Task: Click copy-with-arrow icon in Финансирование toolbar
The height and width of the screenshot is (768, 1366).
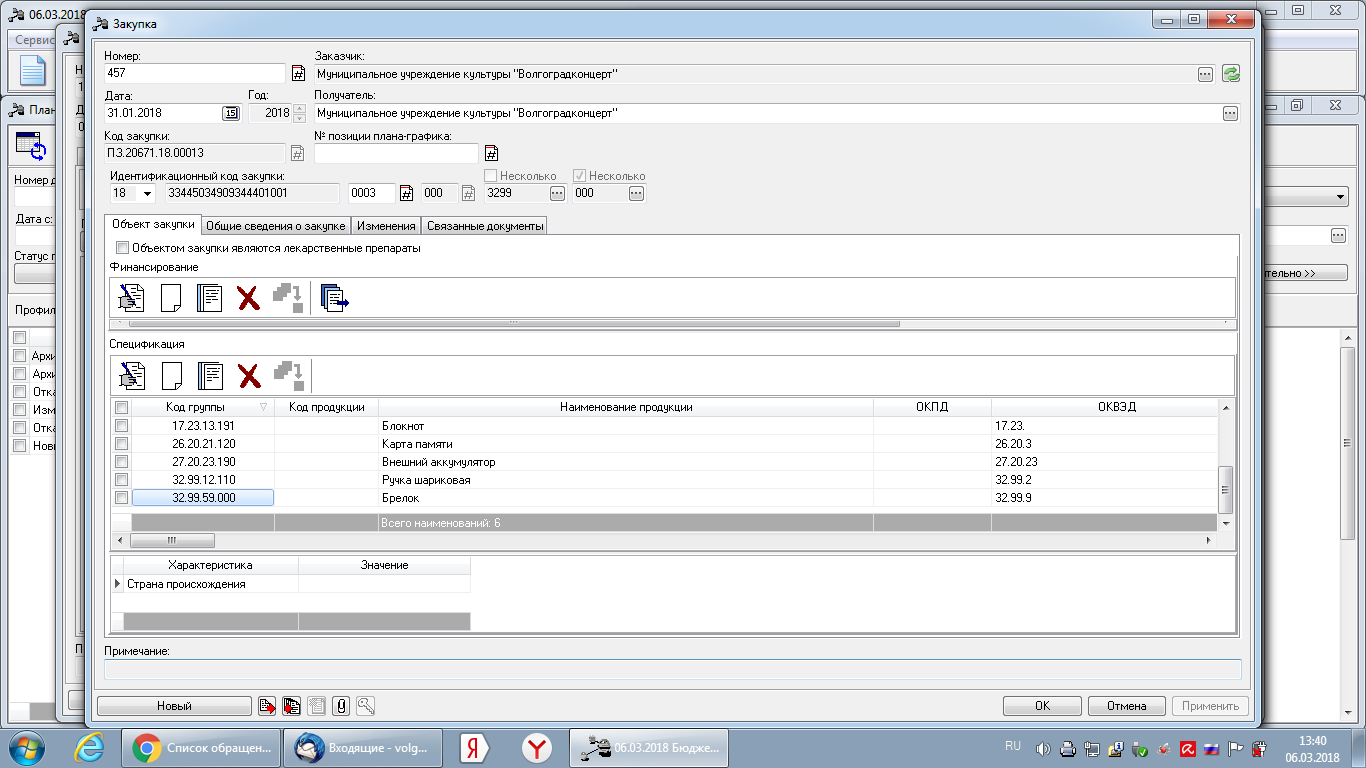Action: [x=334, y=298]
